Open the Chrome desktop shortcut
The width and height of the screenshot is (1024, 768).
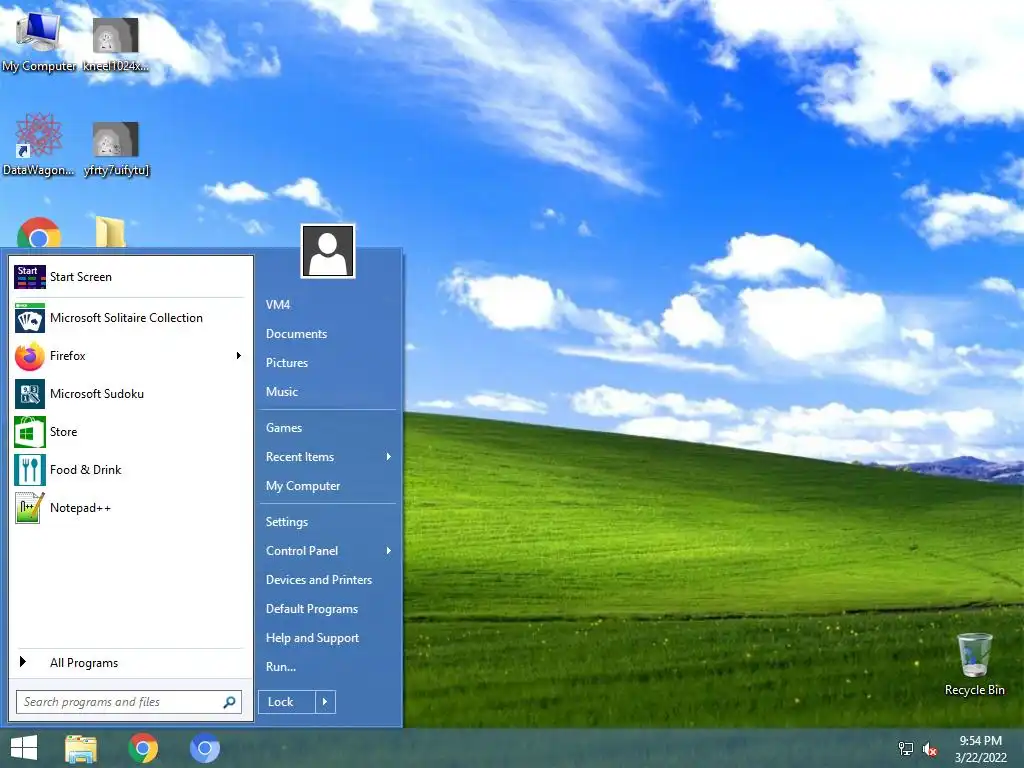point(39,233)
